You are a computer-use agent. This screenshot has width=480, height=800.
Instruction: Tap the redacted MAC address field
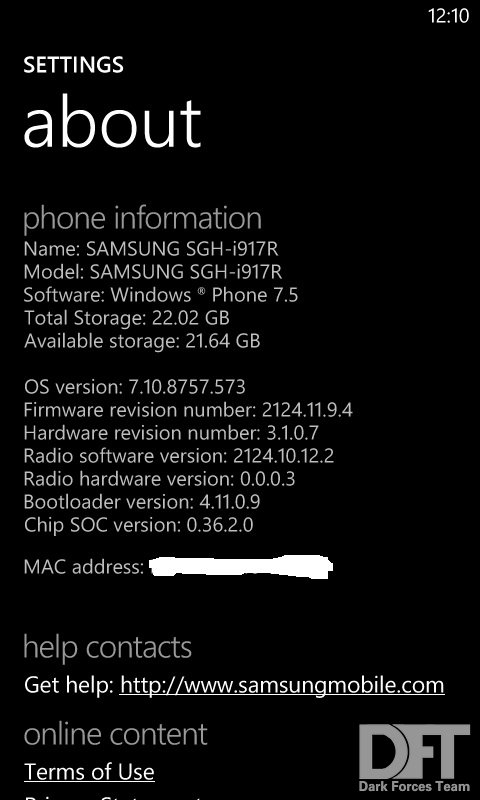tap(241, 567)
